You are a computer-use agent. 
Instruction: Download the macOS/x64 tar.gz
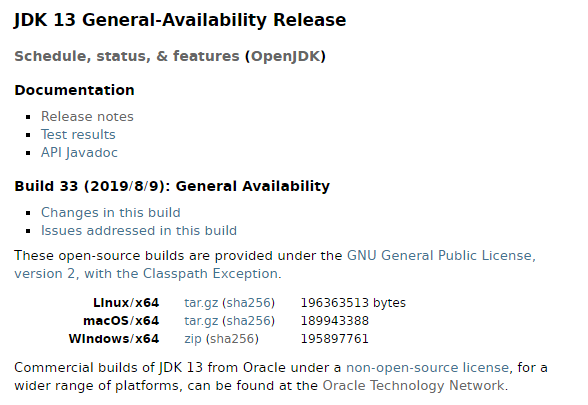[201, 321]
